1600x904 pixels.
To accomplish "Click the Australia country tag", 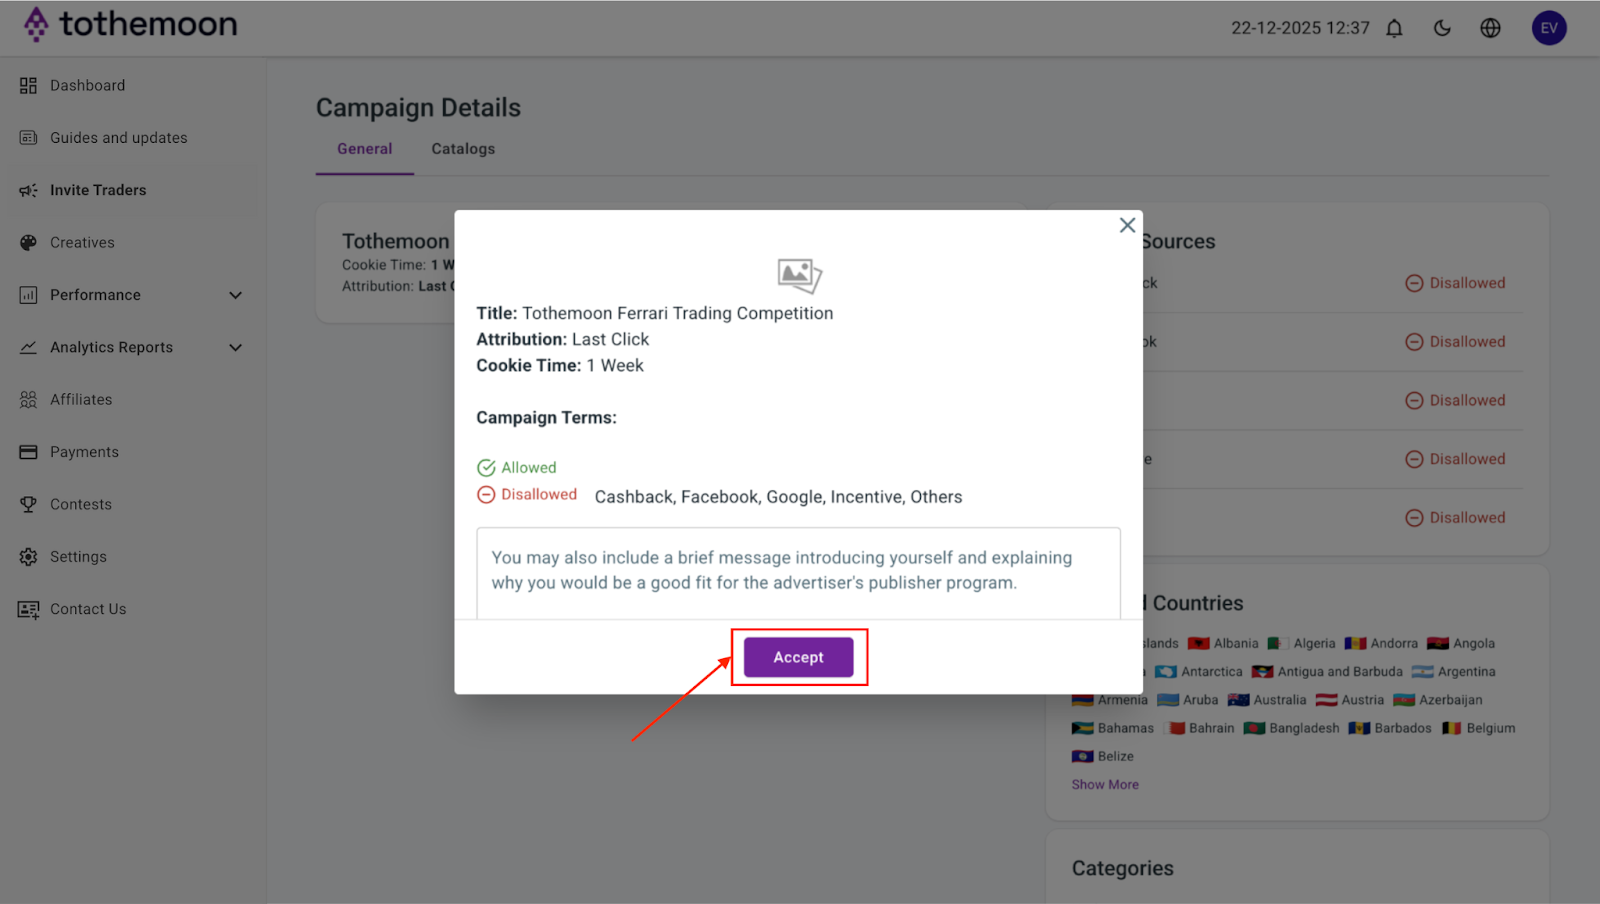I will pyautogui.click(x=1267, y=700).
